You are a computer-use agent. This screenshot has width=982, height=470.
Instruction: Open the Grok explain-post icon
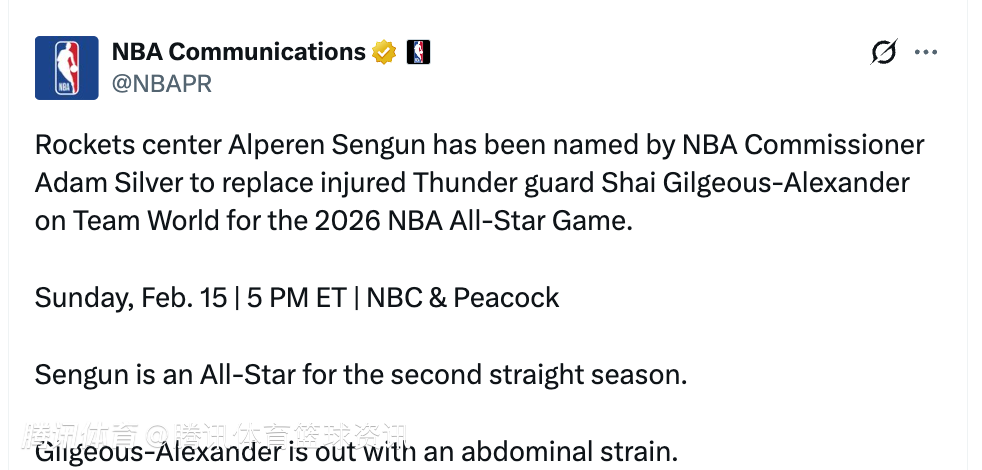[x=883, y=52]
